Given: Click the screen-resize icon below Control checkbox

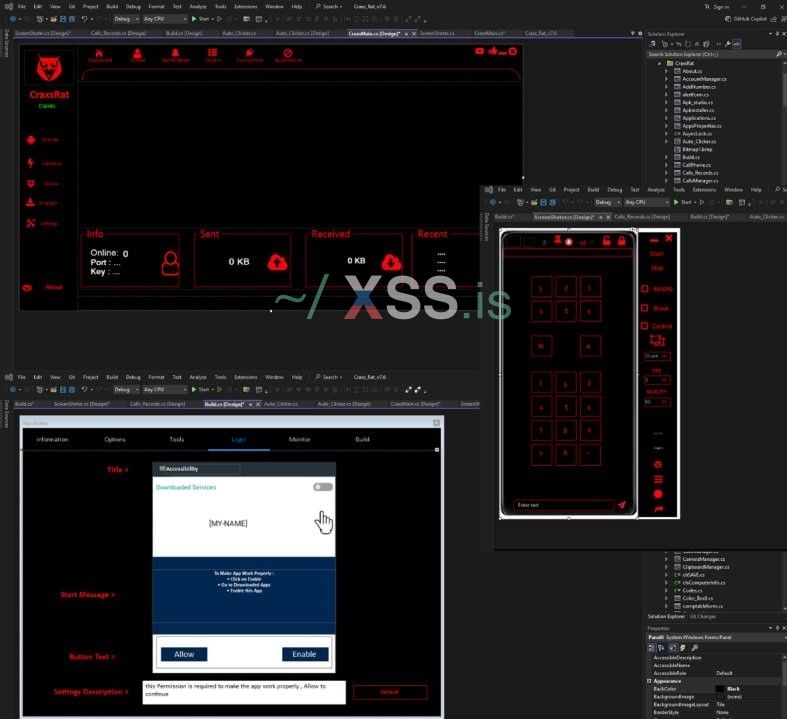Looking at the screenshot, I should (x=658, y=341).
